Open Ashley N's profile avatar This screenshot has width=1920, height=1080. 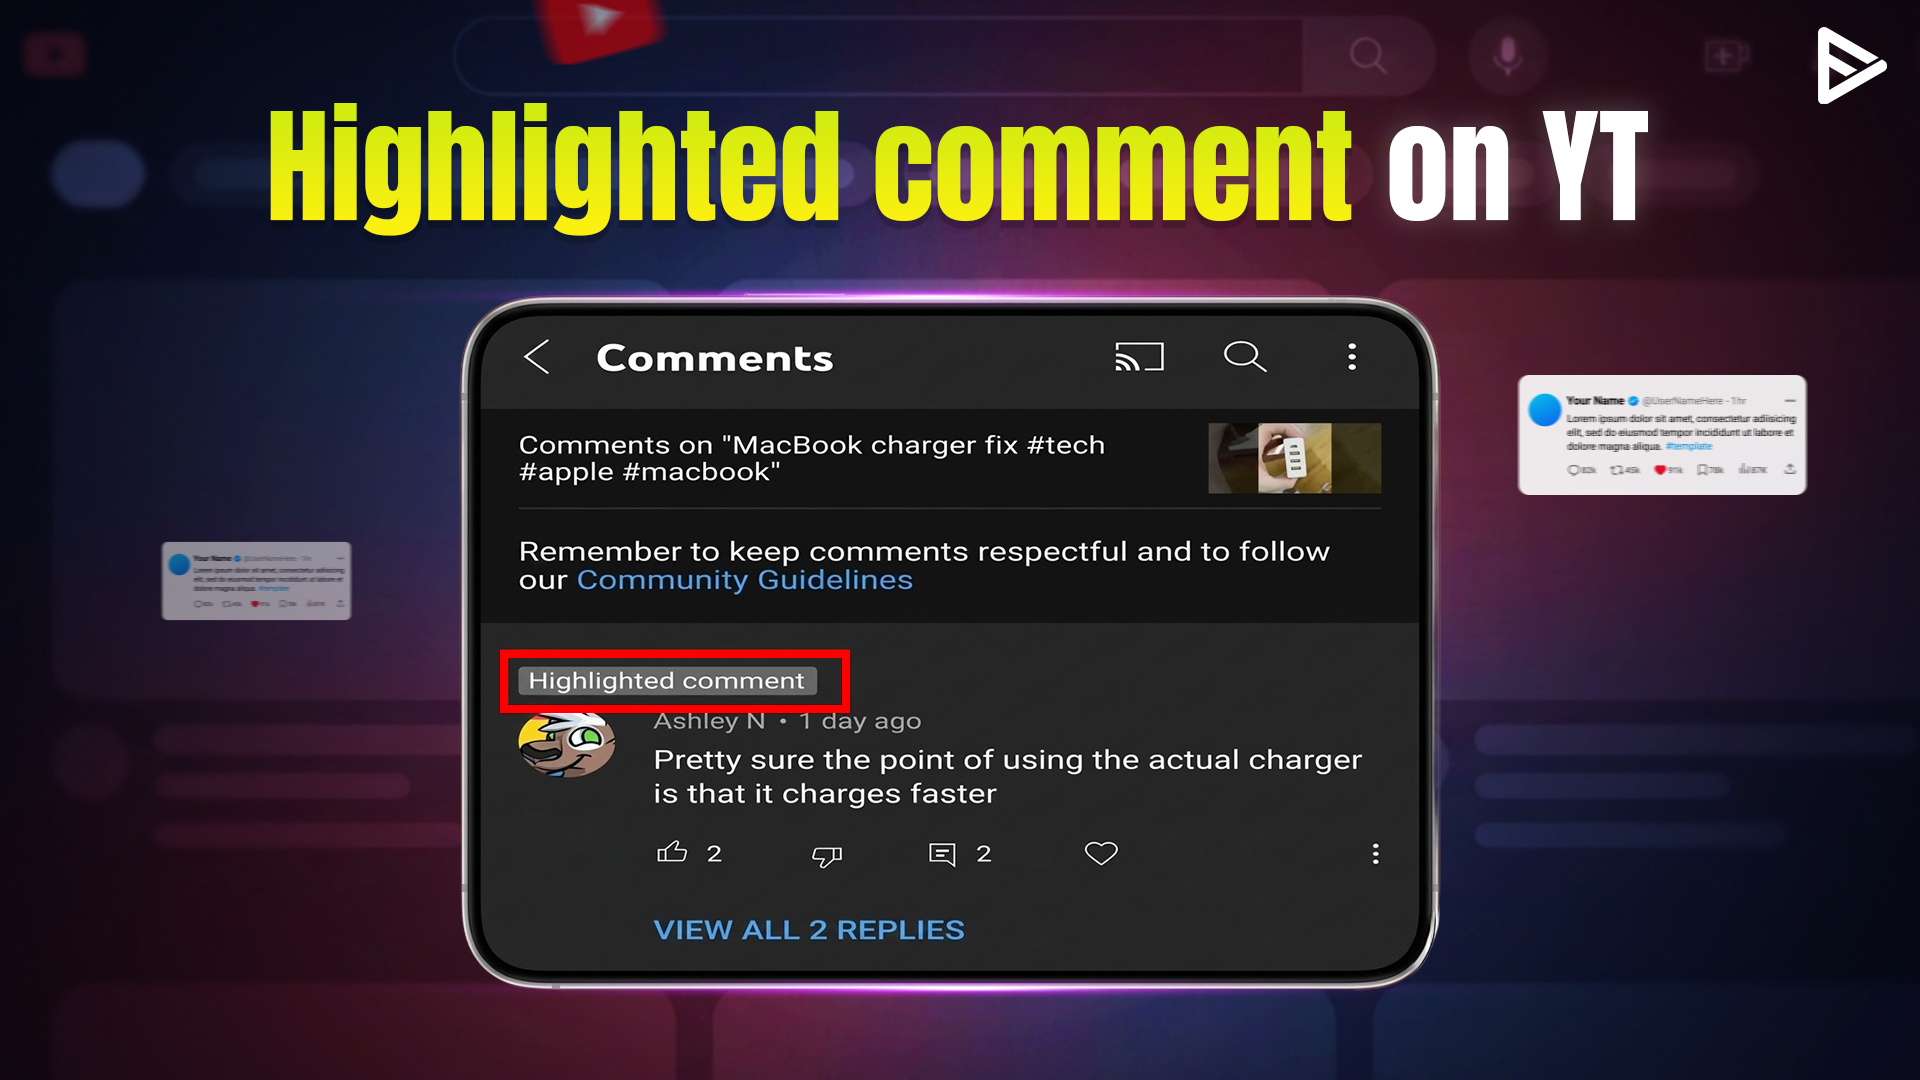pos(566,746)
